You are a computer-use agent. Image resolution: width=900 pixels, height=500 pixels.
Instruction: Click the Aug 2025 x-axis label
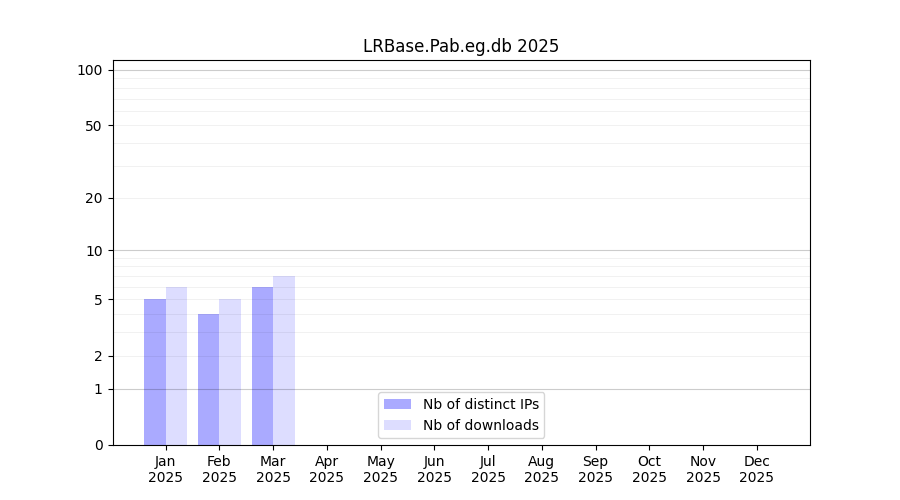coord(541,469)
